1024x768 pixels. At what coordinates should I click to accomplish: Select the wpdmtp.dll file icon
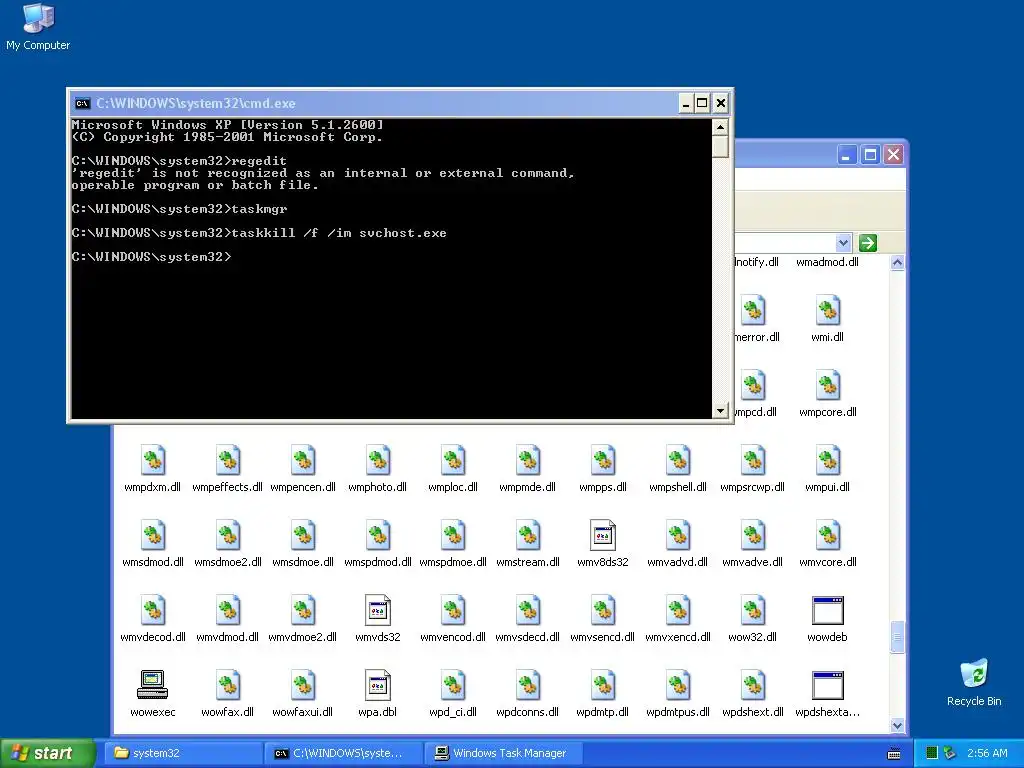tap(603, 685)
